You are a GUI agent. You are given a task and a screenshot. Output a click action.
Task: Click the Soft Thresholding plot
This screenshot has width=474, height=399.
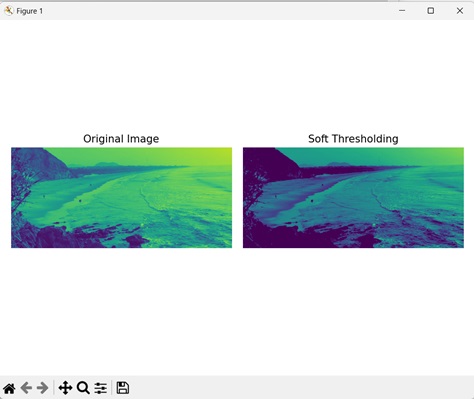pos(353,198)
